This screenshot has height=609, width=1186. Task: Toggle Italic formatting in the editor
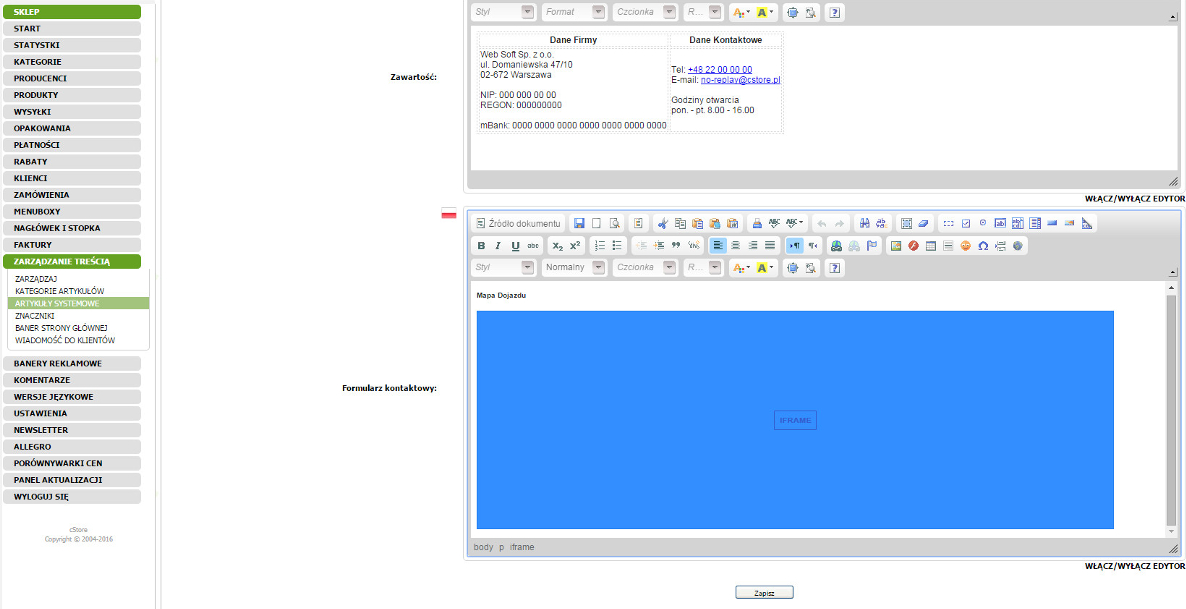click(x=498, y=246)
